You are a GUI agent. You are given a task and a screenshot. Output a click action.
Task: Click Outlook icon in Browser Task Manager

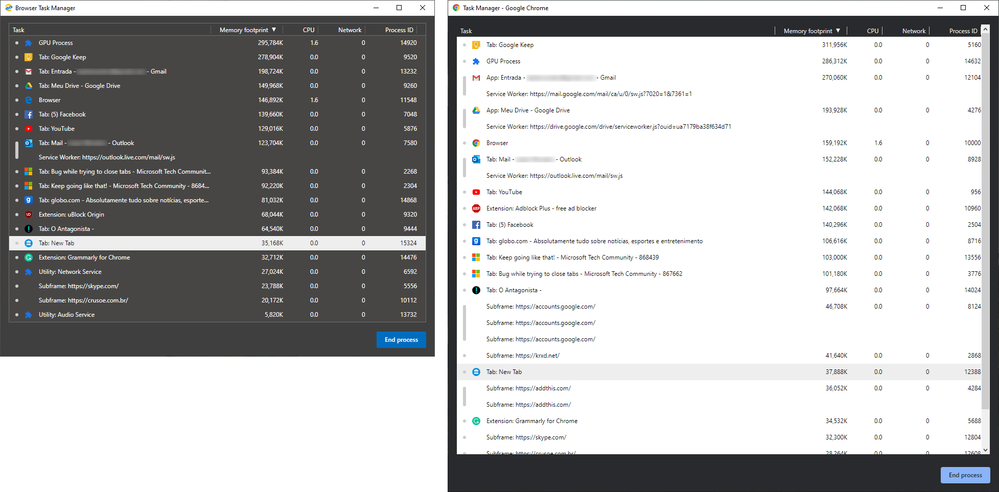tap(28, 143)
